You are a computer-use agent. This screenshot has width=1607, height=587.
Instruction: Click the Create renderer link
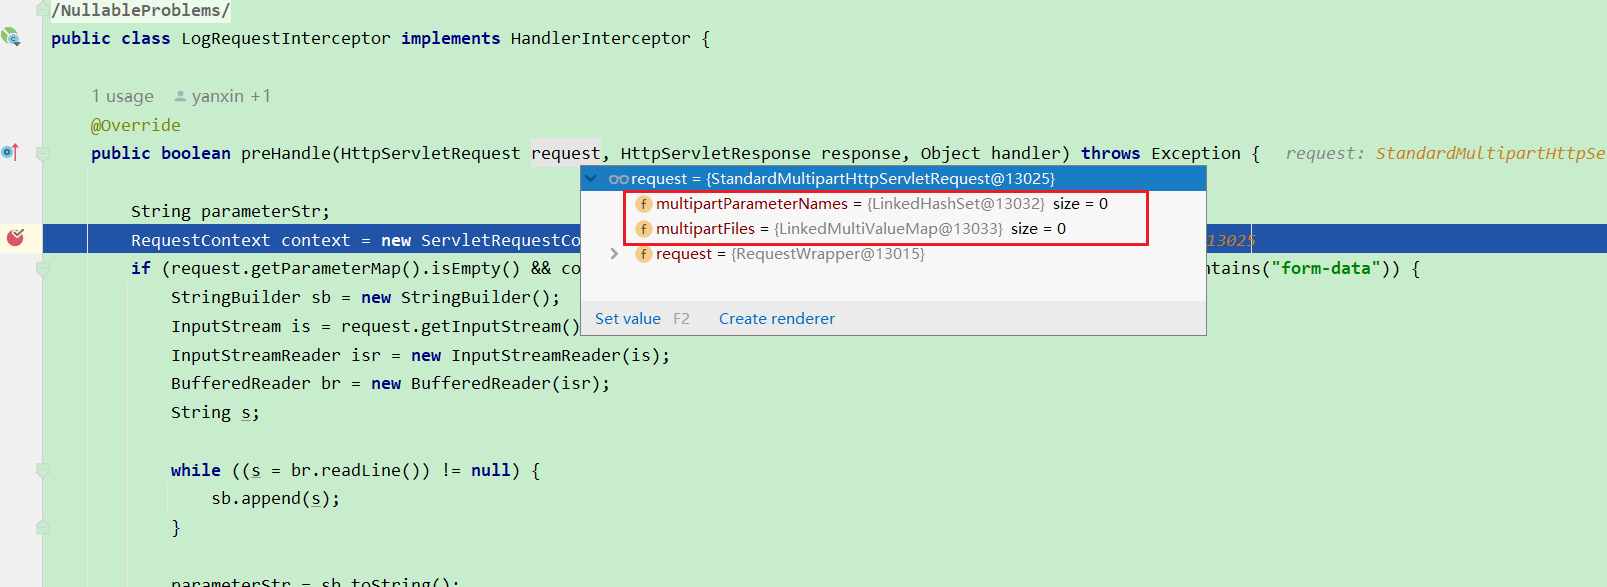click(x=776, y=319)
